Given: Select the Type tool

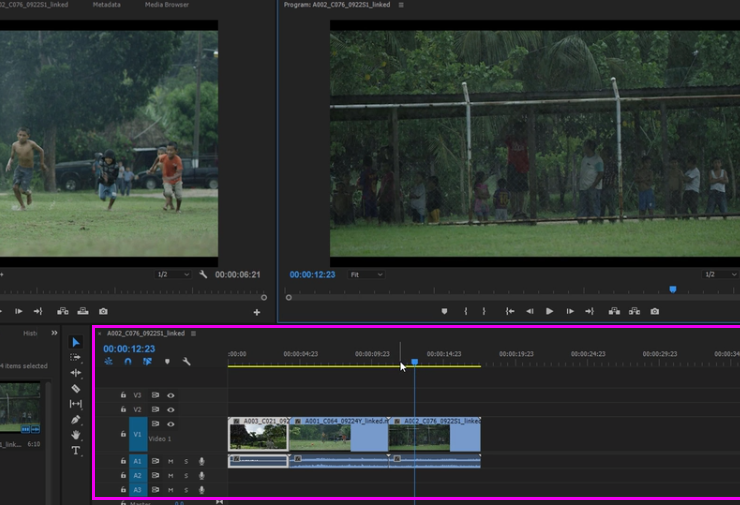Looking at the screenshot, I should pyautogui.click(x=76, y=450).
